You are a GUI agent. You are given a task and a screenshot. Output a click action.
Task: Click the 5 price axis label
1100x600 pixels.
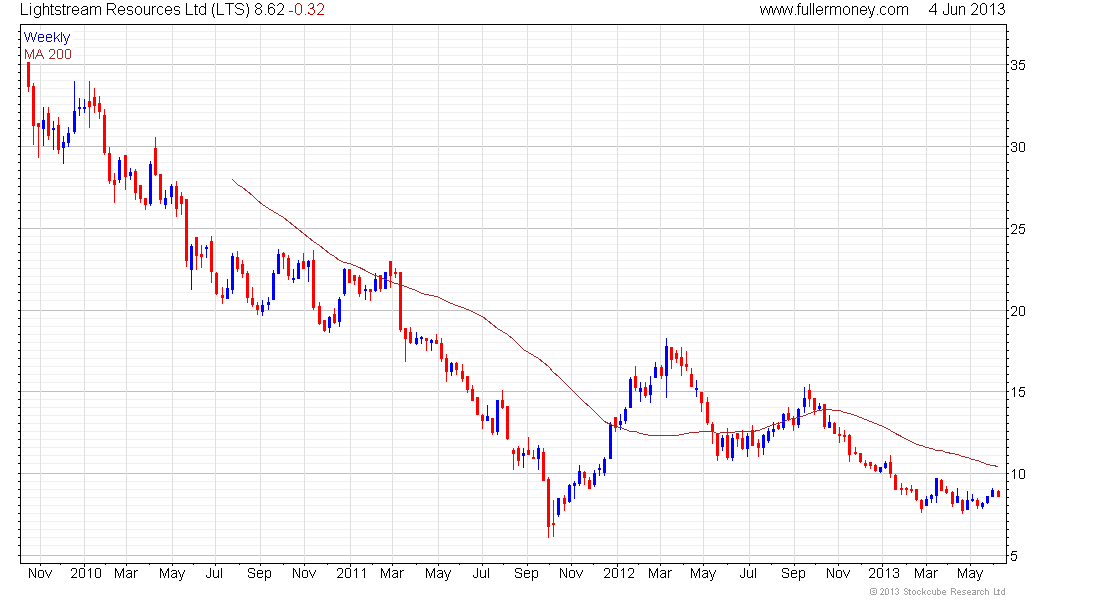pos(1013,556)
